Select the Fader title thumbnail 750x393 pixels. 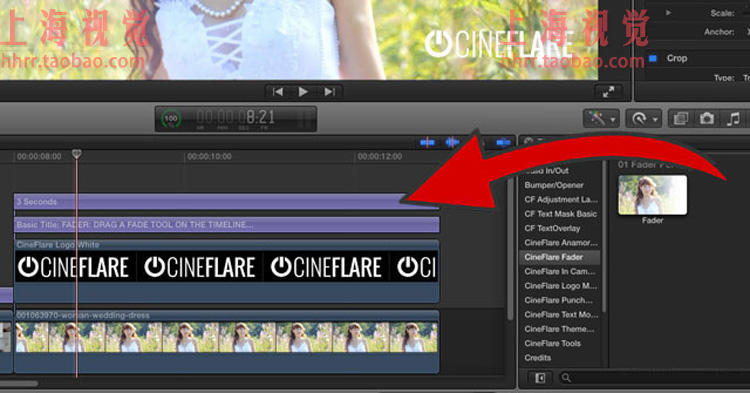[x=652, y=195]
